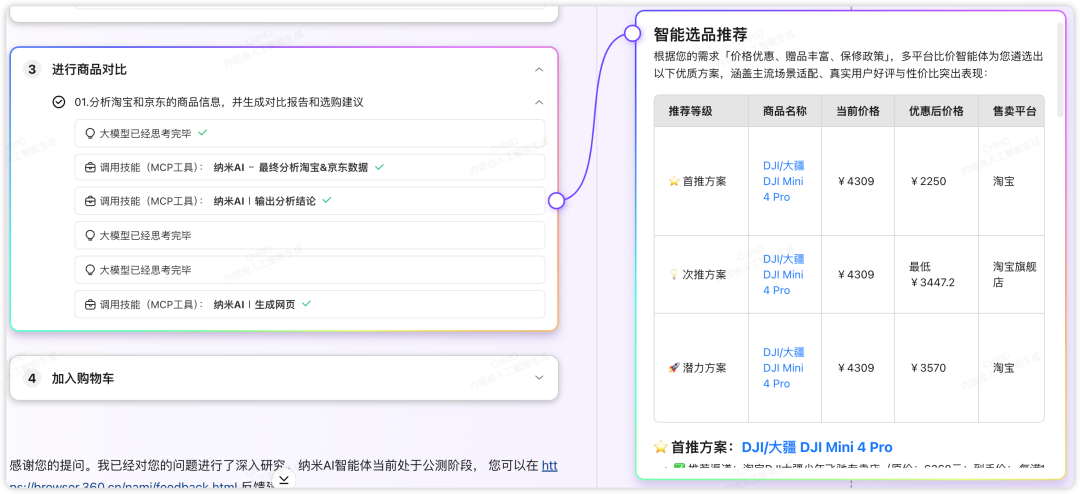Click the connector node beside 智能选品推荐 heading
Viewport: 1080px width, 494px height.
coord(632,33)
